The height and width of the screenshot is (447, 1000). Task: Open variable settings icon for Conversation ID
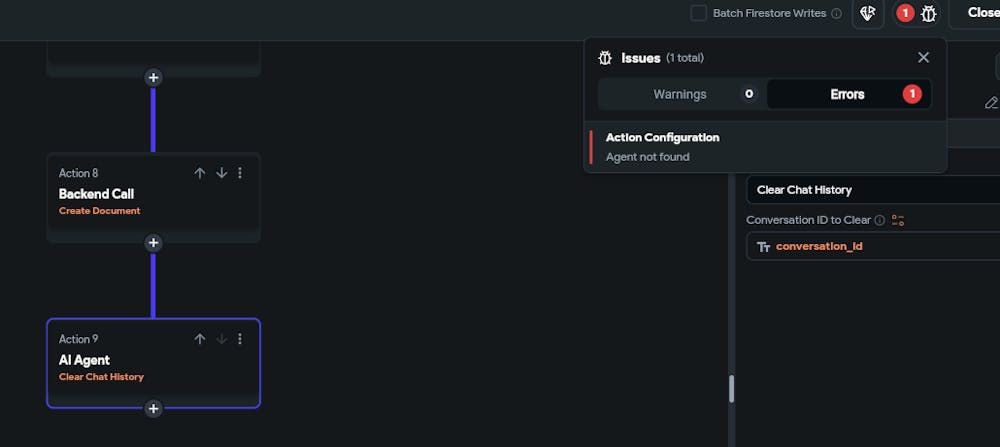pos(898,220)
